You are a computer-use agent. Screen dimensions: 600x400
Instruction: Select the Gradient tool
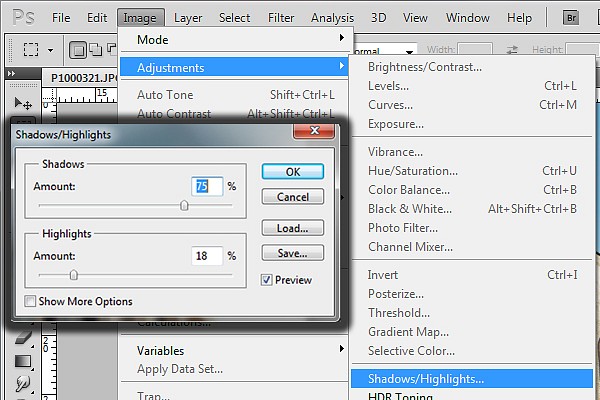(24, 361)
